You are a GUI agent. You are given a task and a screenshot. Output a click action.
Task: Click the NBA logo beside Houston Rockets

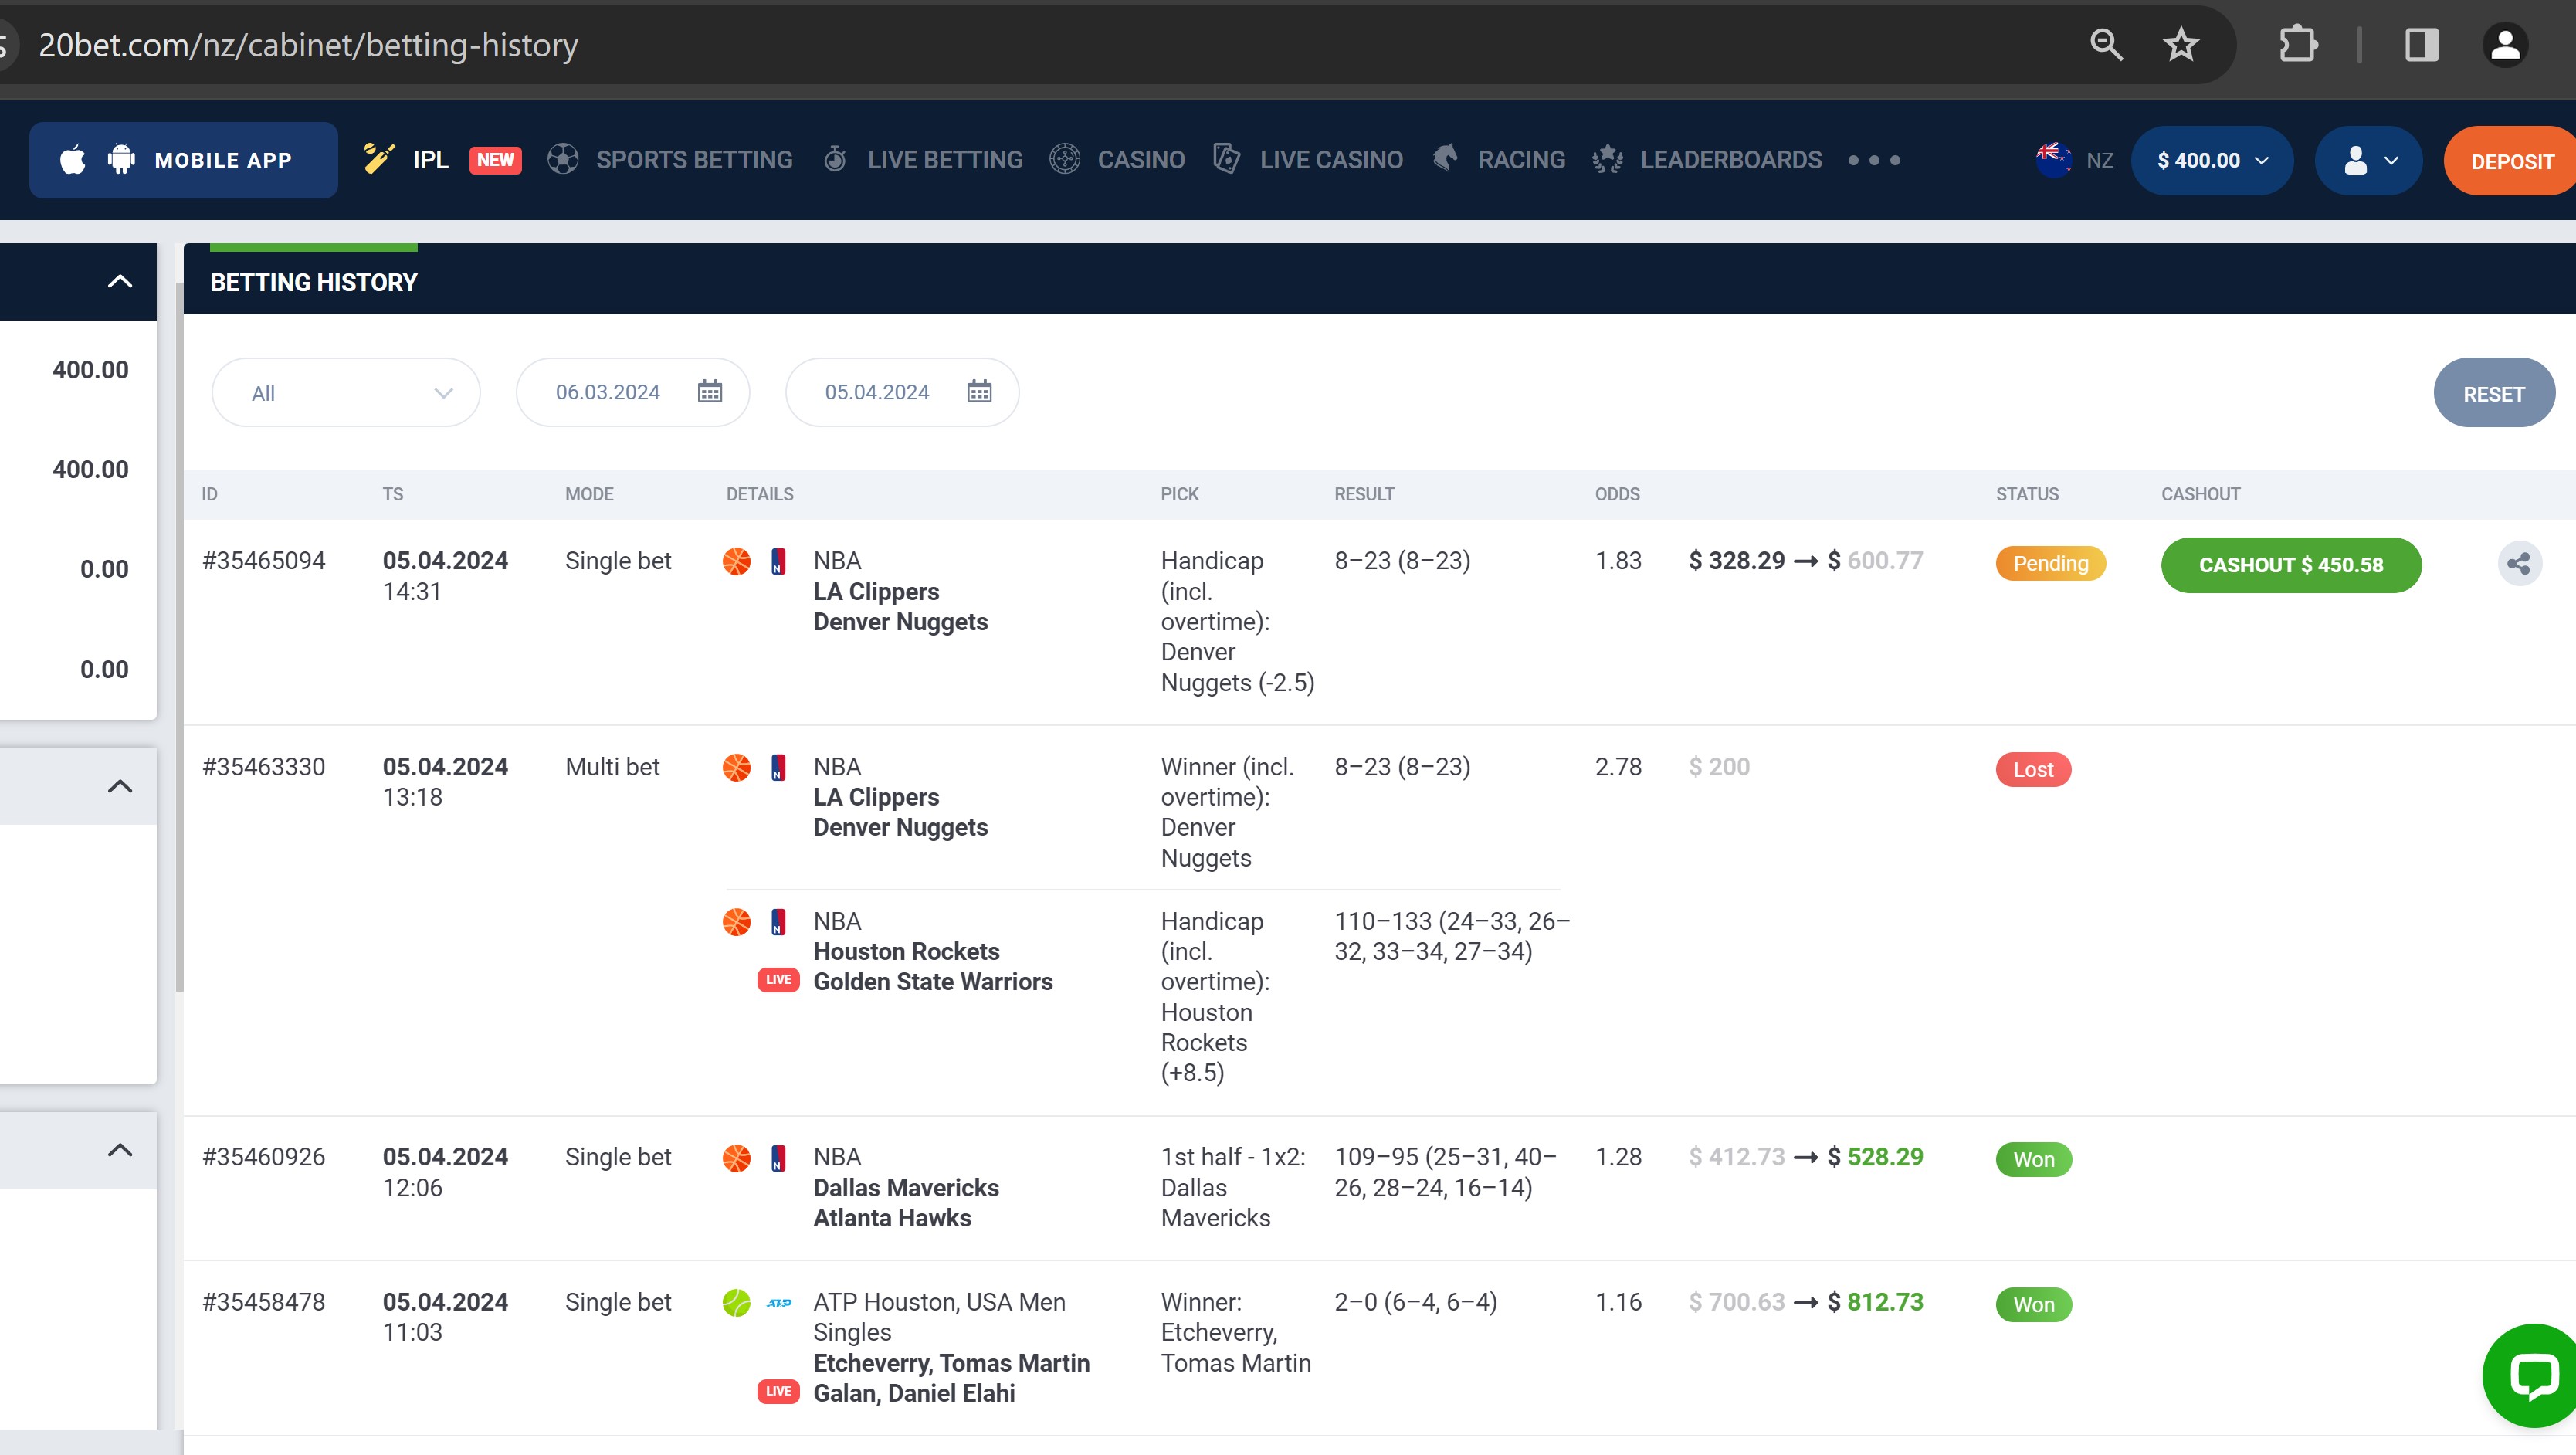pos(779,922)
